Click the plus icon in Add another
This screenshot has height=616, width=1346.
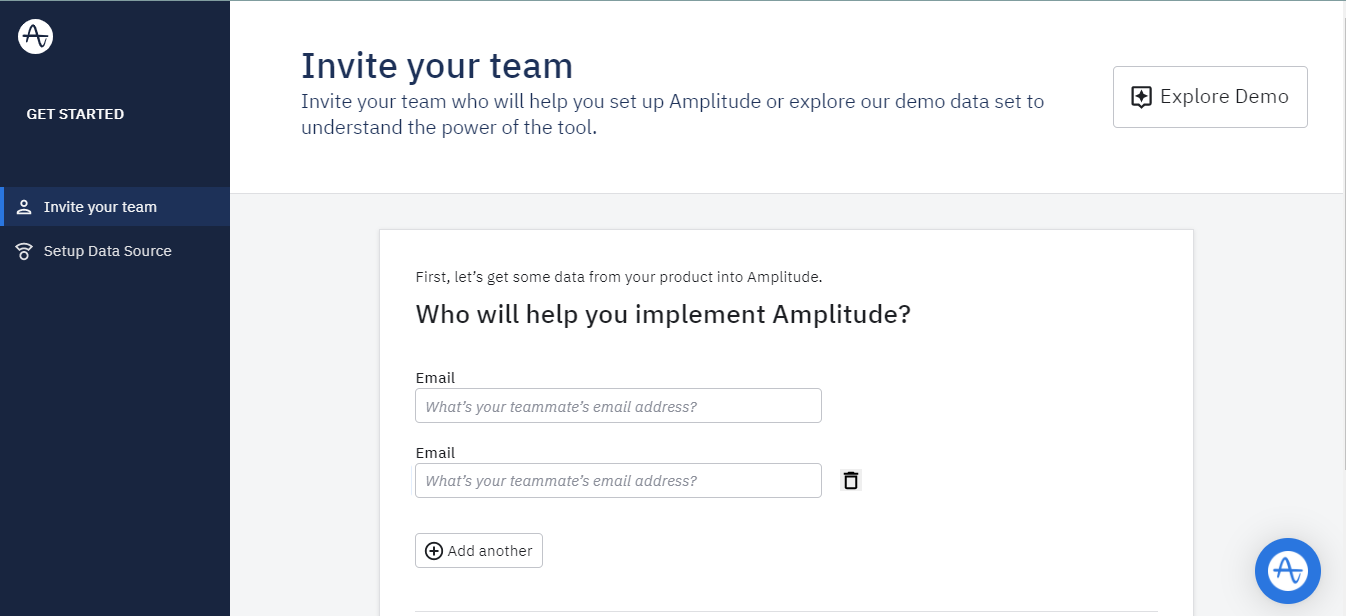(x=434, y=551)
